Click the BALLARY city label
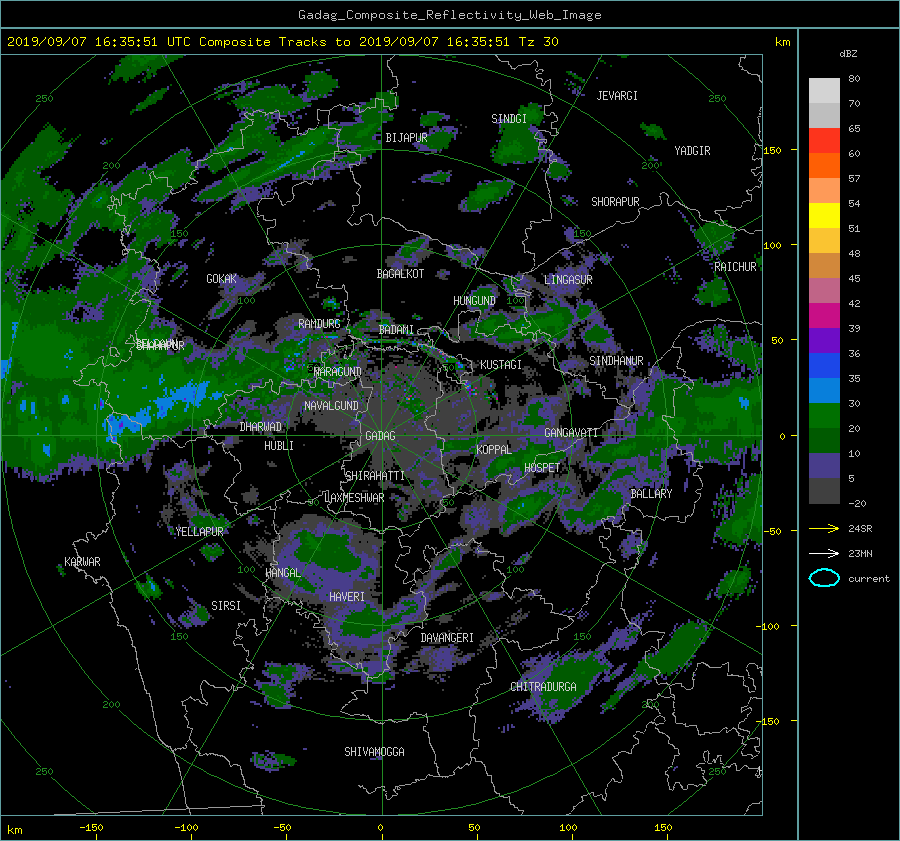The height and width of the screenshot is (841, 900). 651,494
